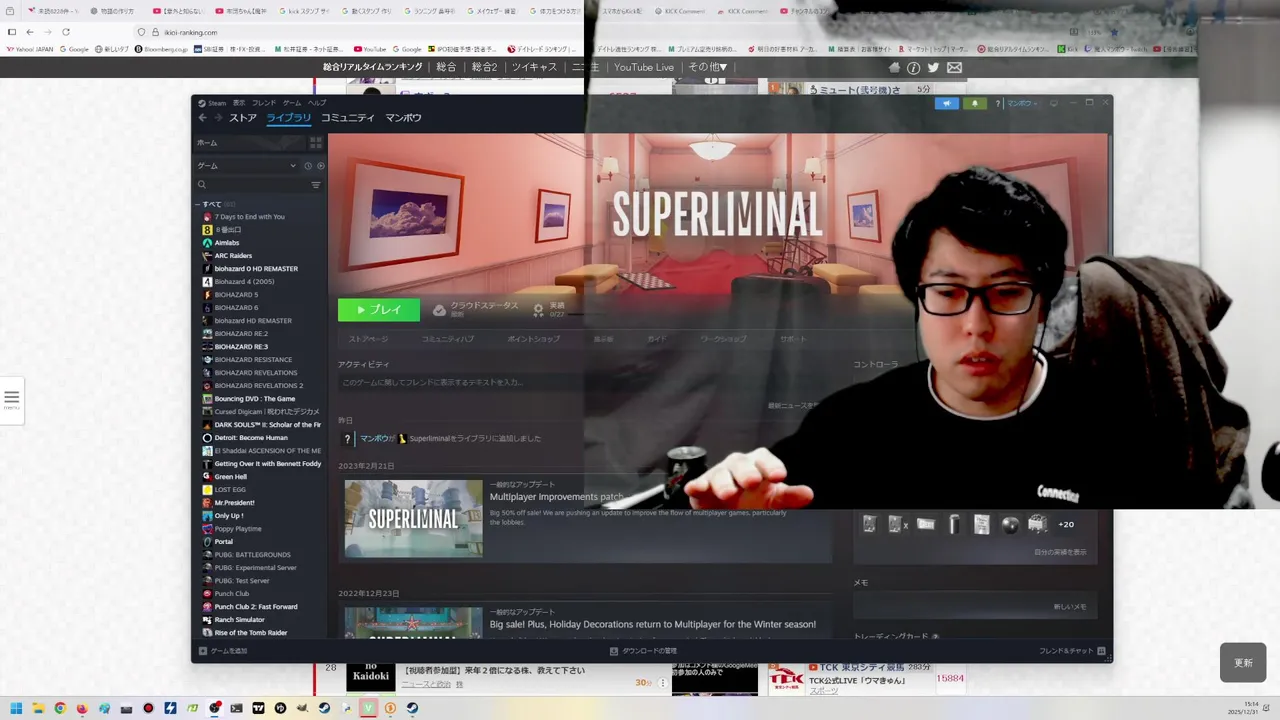The height and width of the screenshot is (720, 1280).
Task: Click the home icon on ikioi-ranking page
Action: 894,67
